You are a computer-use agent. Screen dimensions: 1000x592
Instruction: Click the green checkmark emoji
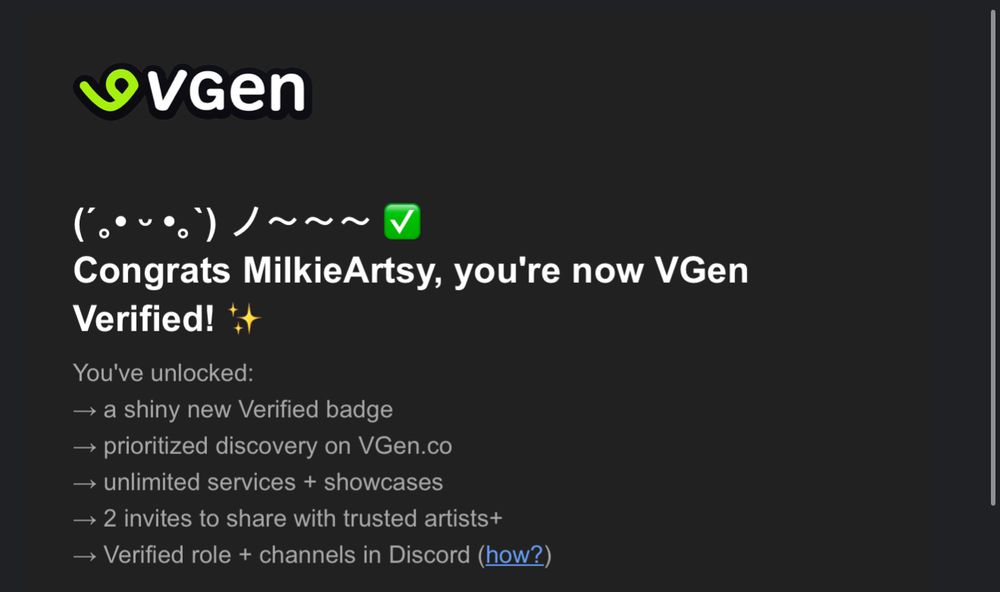coord(402,221)
